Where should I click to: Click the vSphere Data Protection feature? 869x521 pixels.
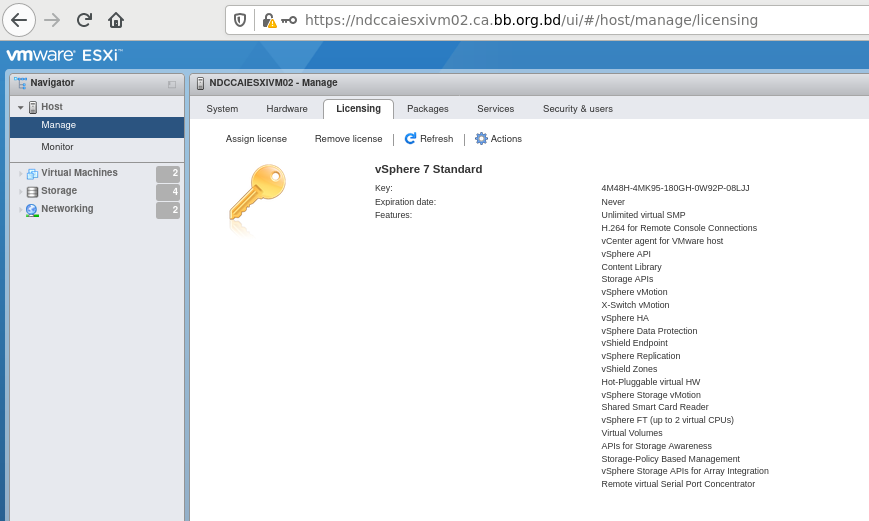[649, 331]
